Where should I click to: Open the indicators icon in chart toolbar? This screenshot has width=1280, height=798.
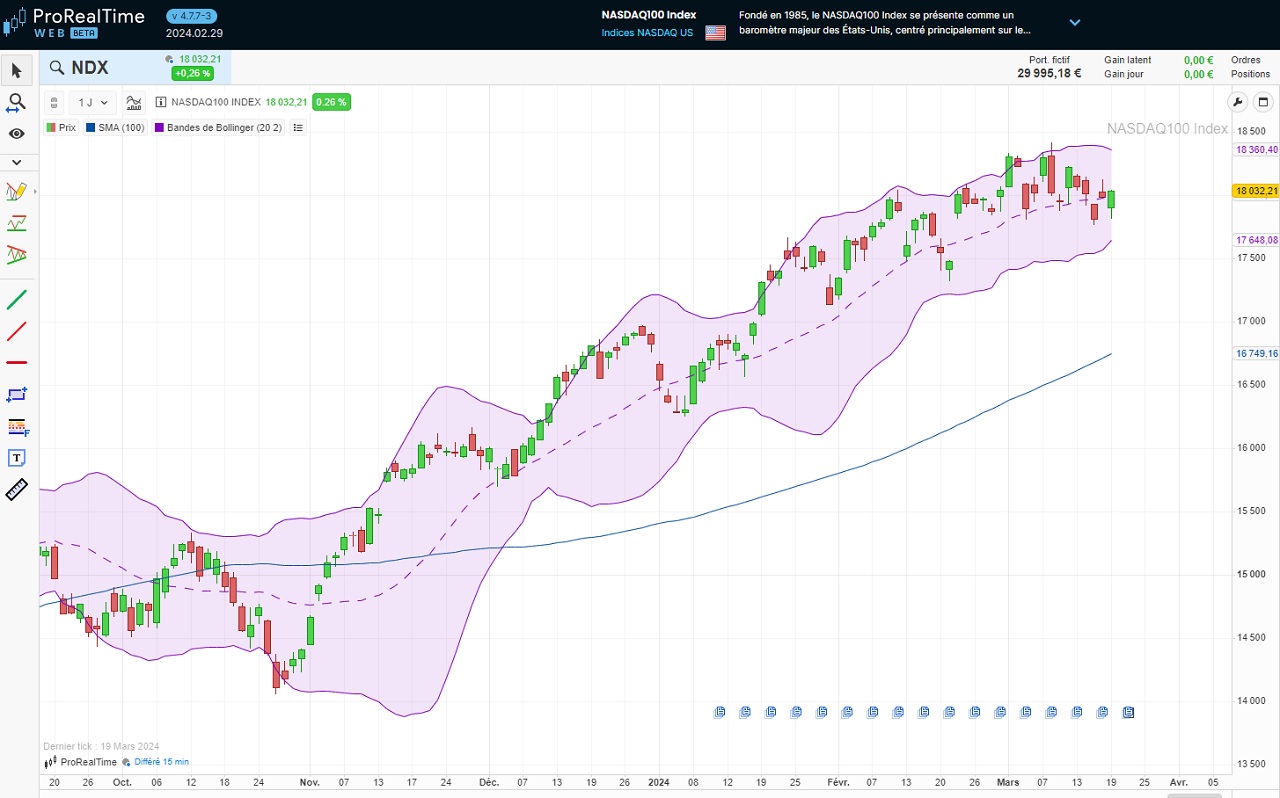(135, 102)
